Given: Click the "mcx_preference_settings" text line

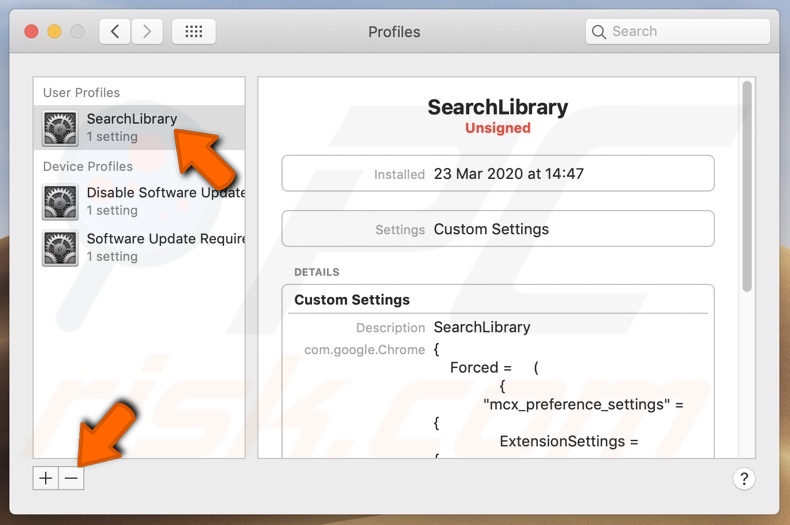Looking at the screenshot, I should pyautogui.click(x=583, y=405).
